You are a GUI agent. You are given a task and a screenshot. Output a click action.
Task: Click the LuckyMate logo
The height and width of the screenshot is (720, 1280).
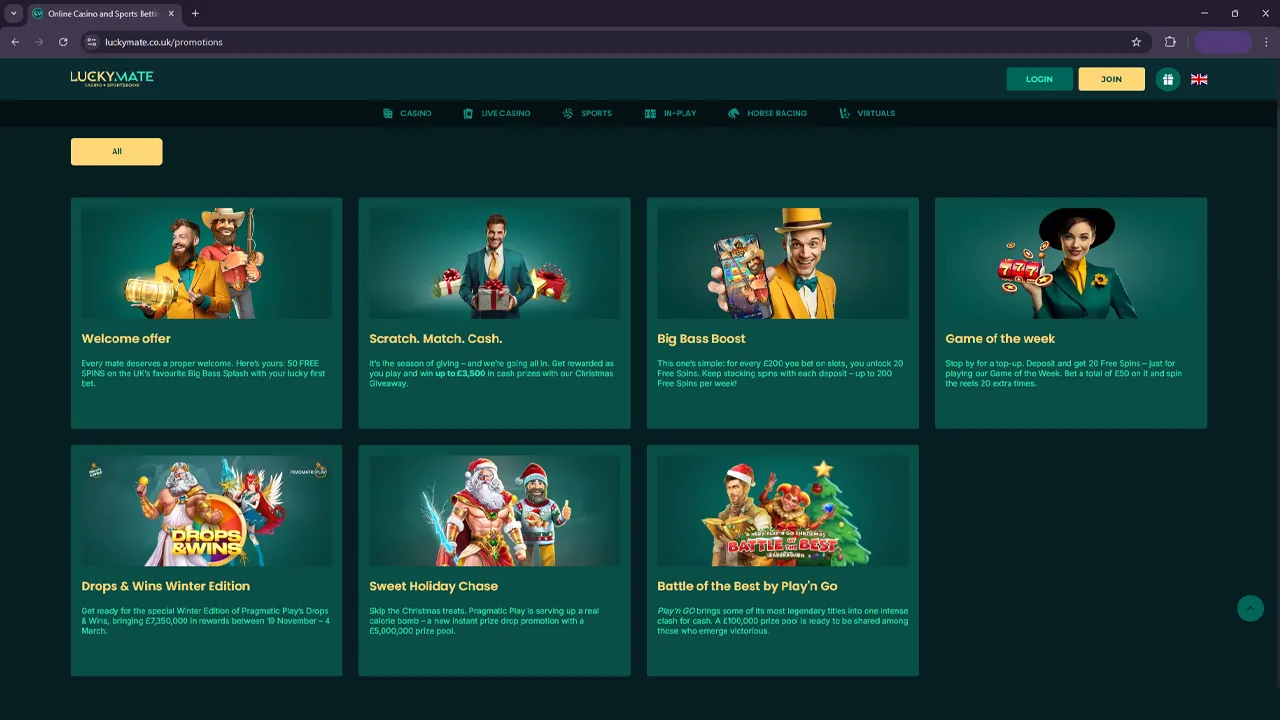[111, 78]
